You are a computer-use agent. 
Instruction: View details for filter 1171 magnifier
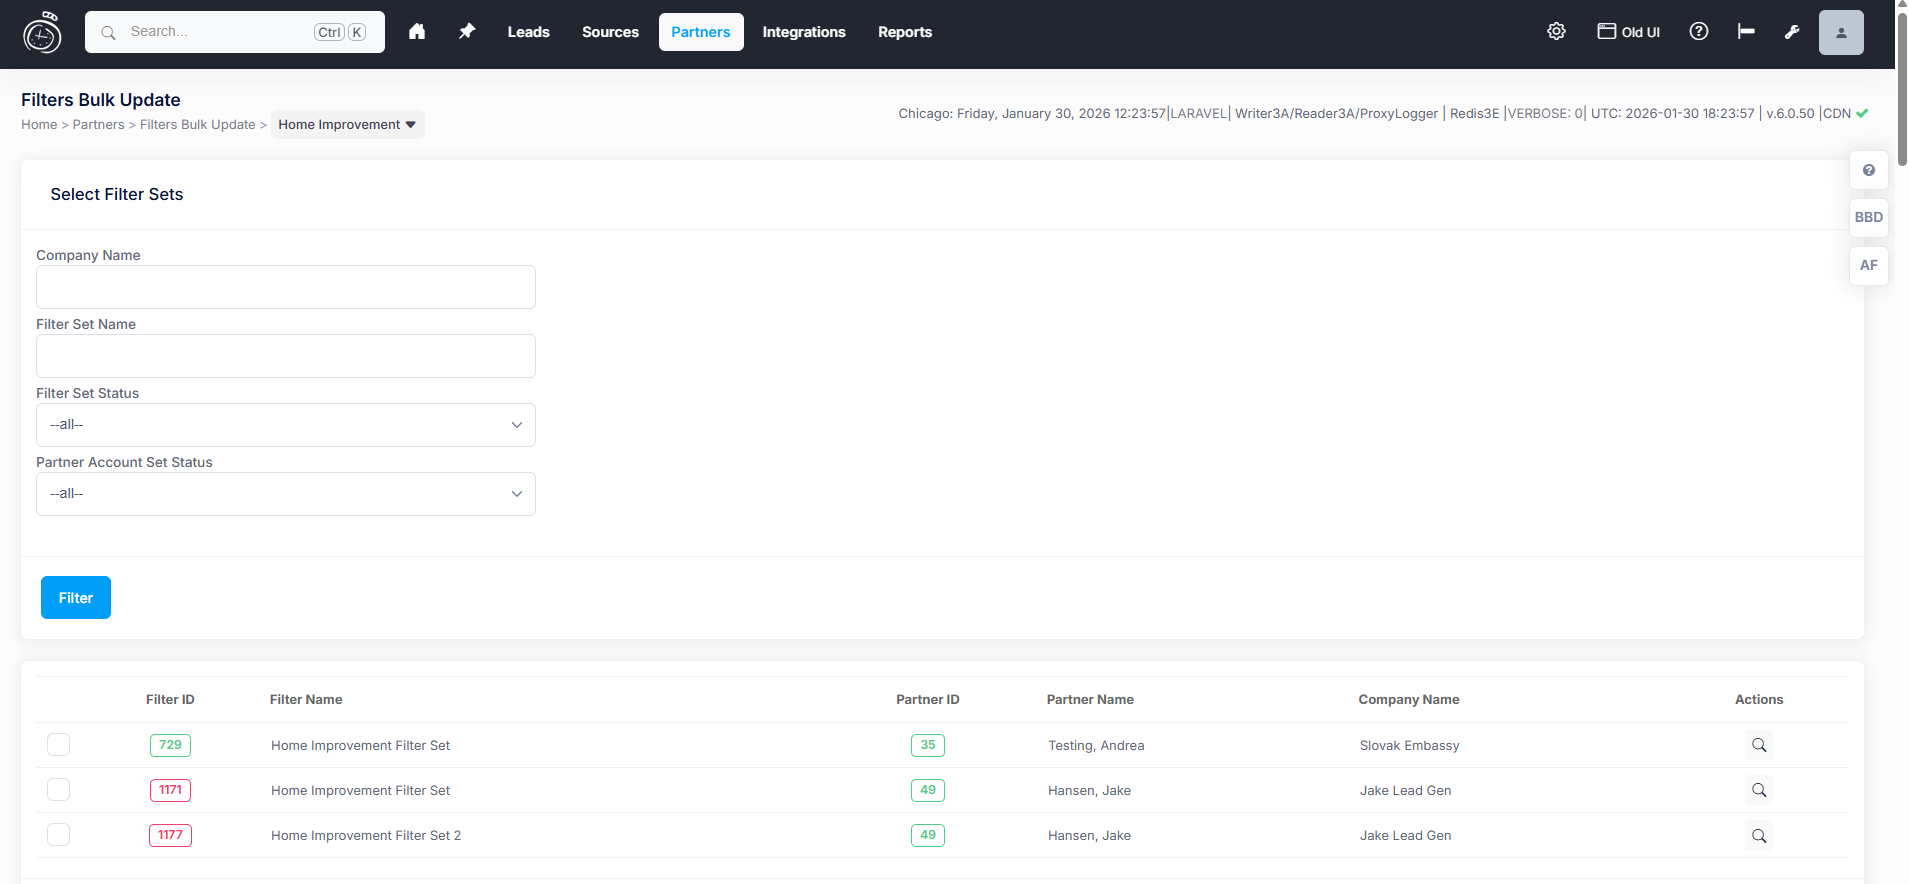[1759, 790]
